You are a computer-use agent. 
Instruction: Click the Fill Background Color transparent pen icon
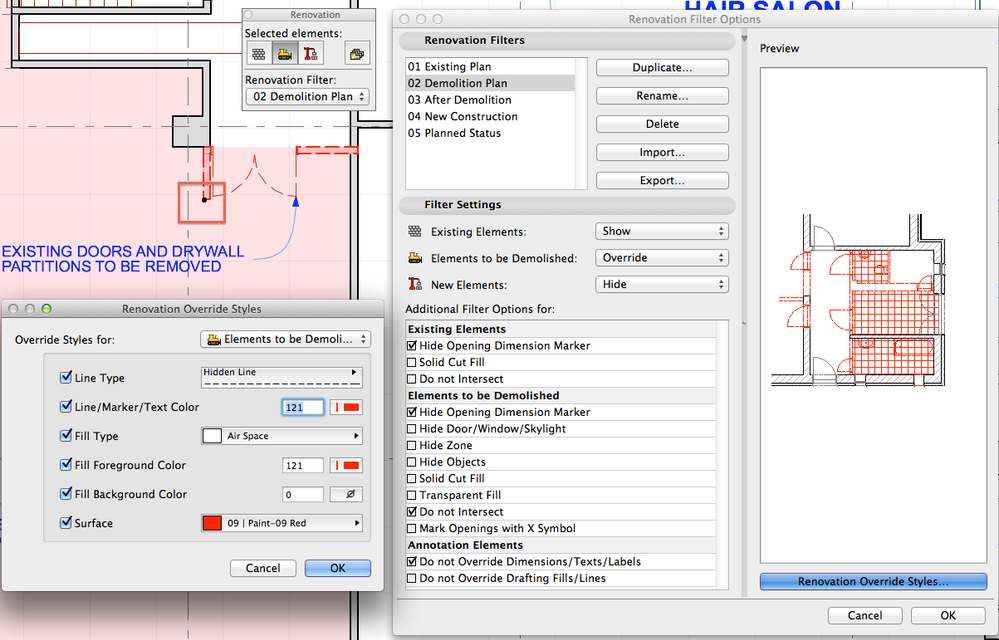tap(346, 494)
